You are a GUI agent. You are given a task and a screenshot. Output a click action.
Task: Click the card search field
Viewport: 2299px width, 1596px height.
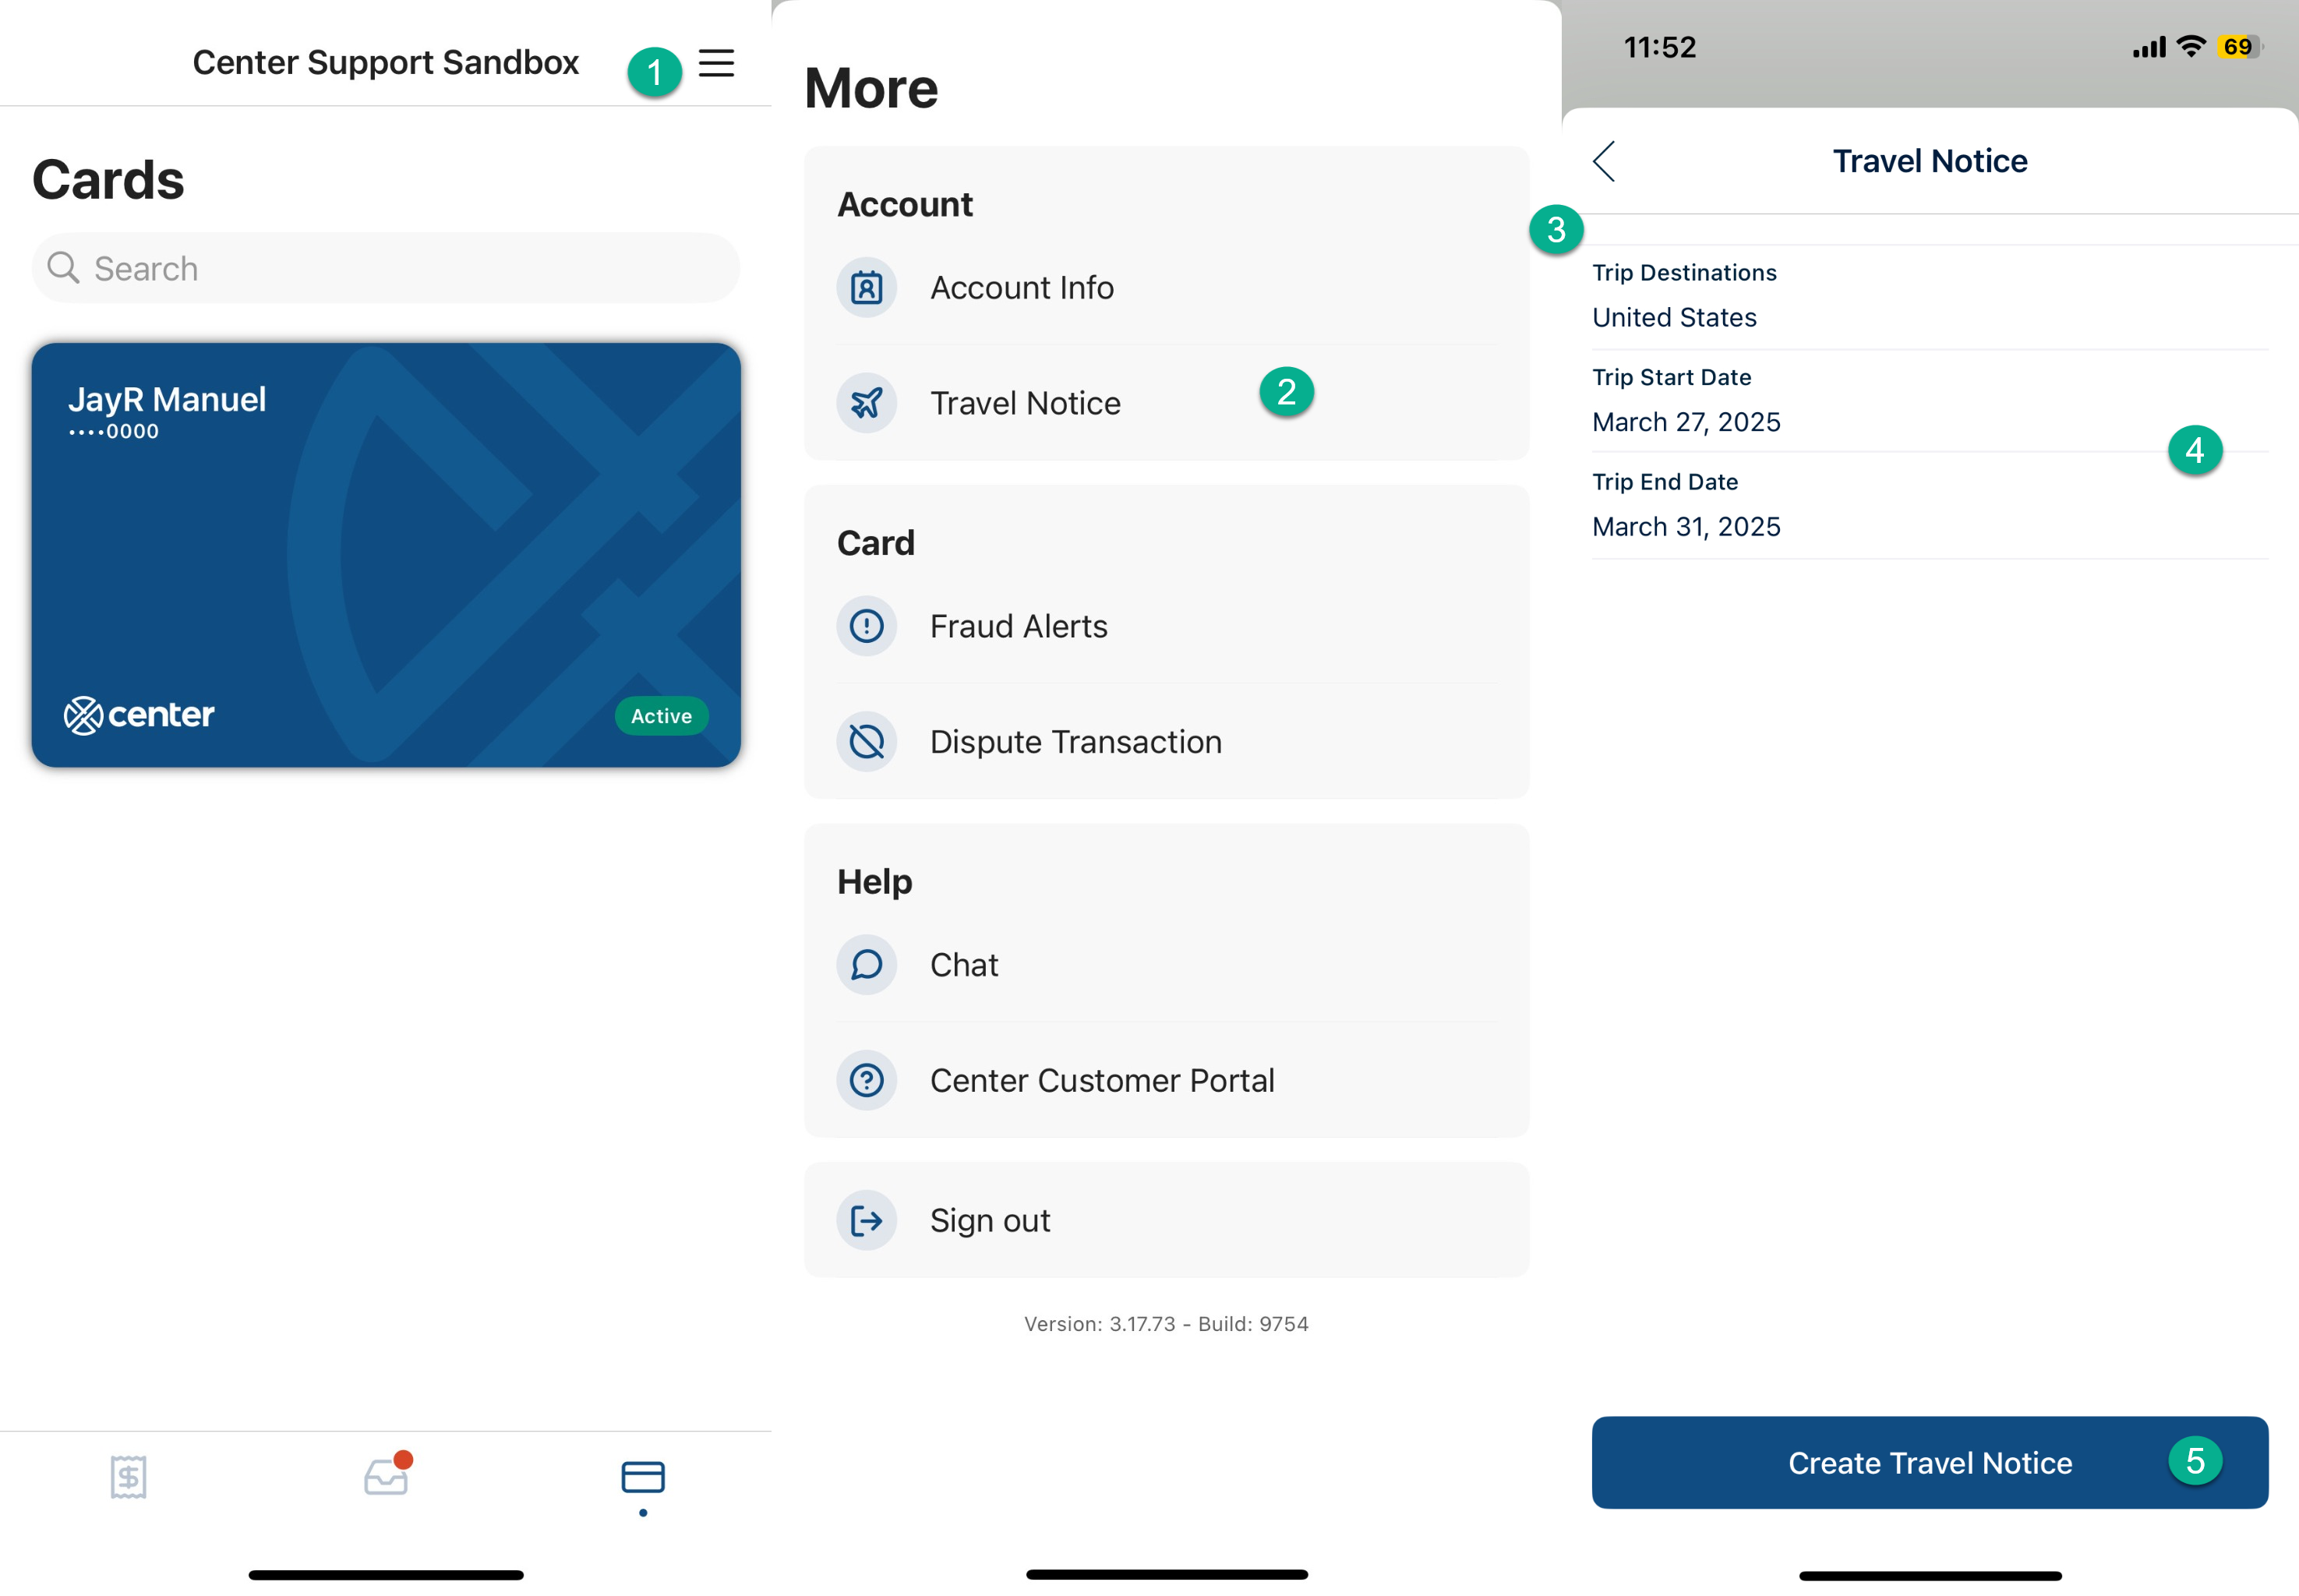coord(386,268)
